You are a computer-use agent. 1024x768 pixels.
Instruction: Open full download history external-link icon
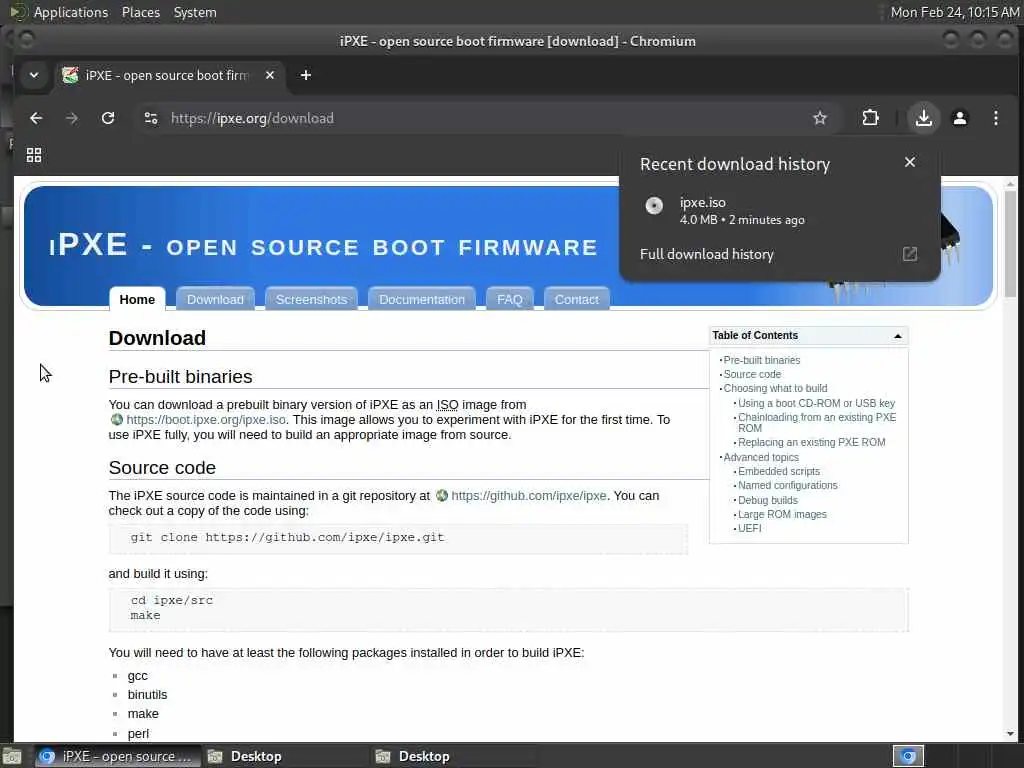[910, 254]
